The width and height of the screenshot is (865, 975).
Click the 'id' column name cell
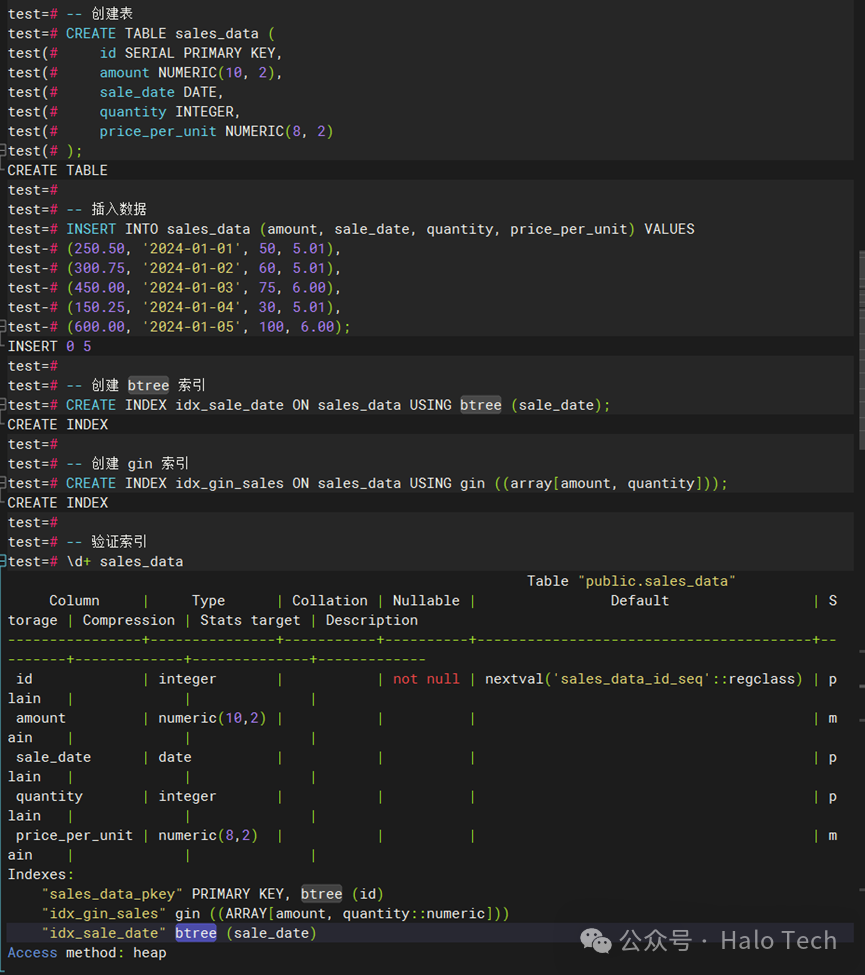point(24,679)
